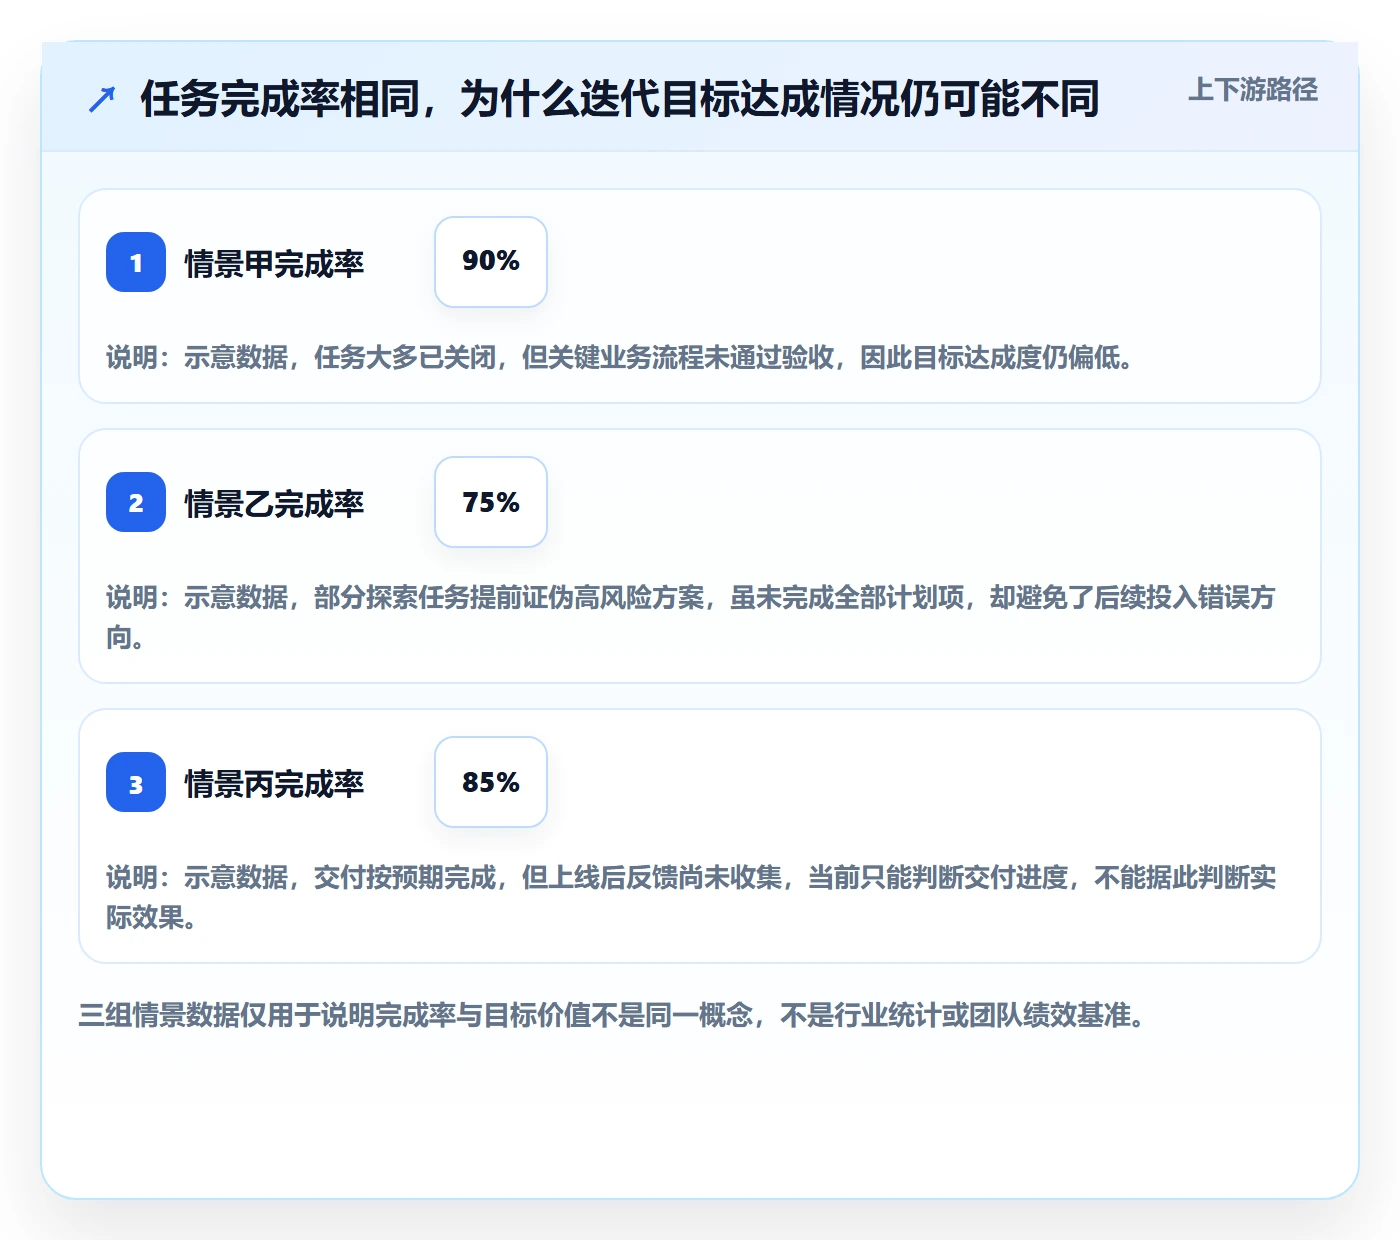This screenshot has width=1400, height=1240.
Task: Click the 情景丙完成率 label
Action: (274, 783)
